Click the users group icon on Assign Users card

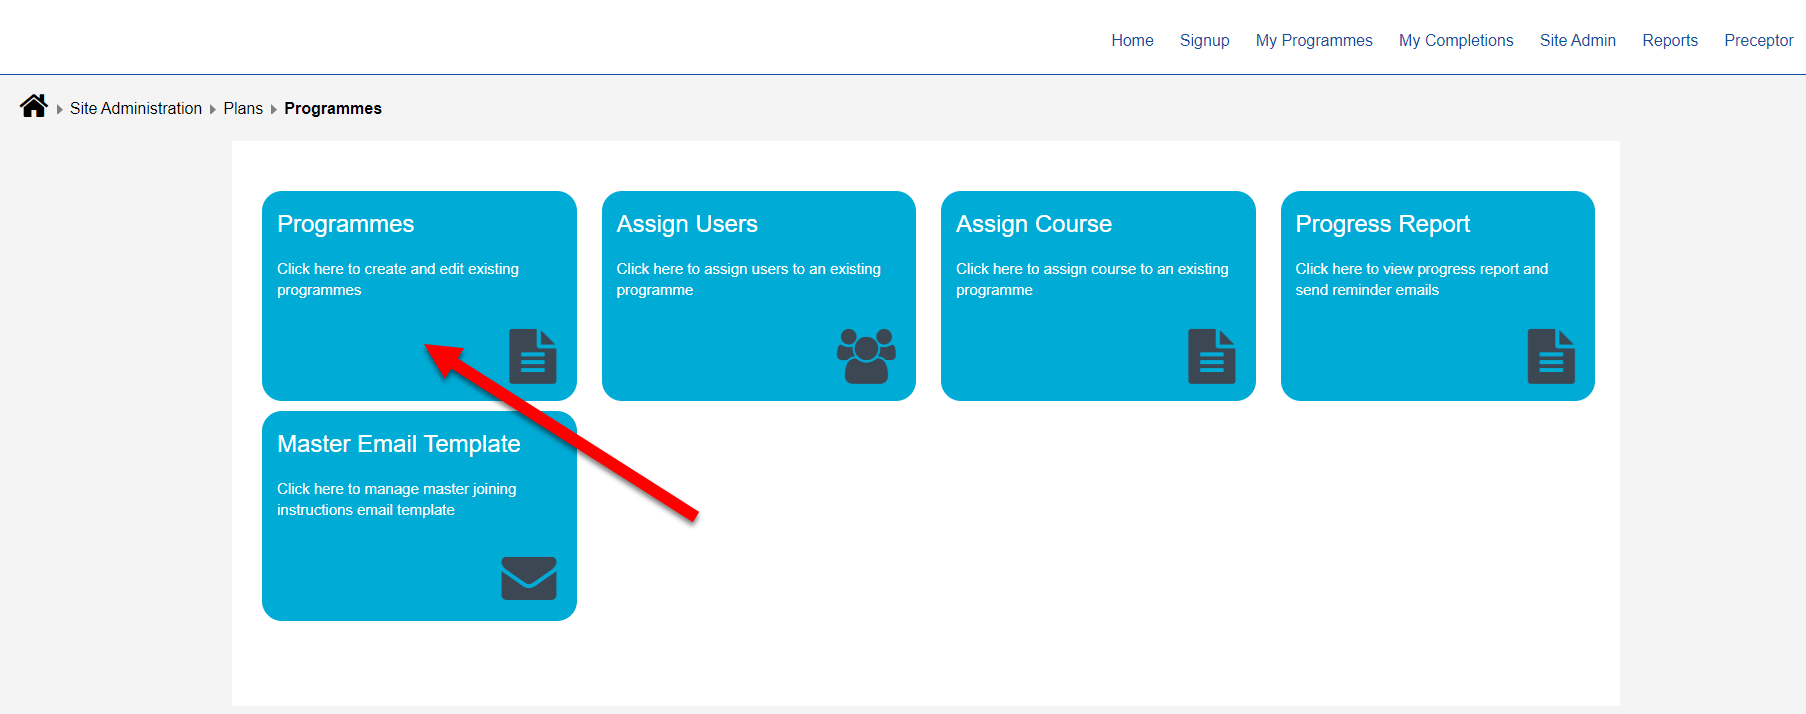[x=866, y=356]
